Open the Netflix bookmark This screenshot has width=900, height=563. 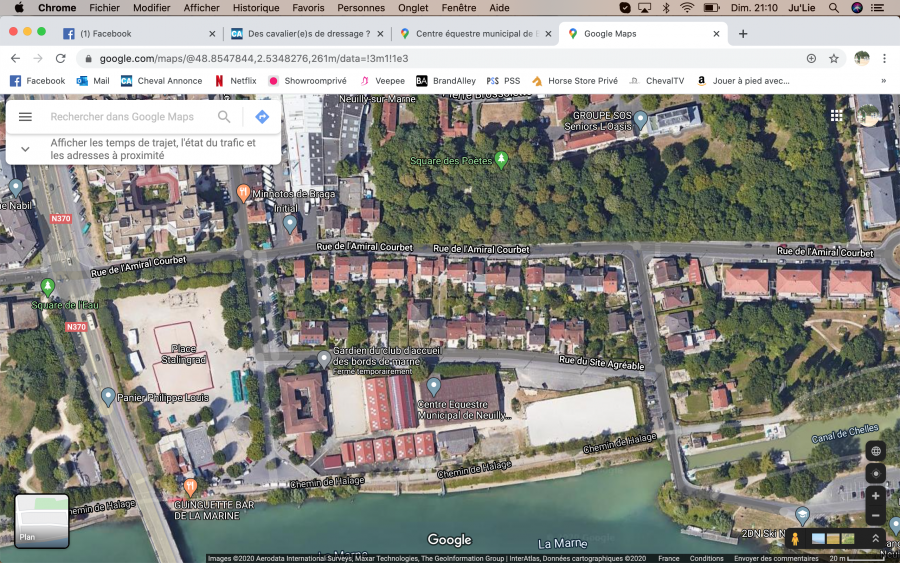(x=235, y=81)
